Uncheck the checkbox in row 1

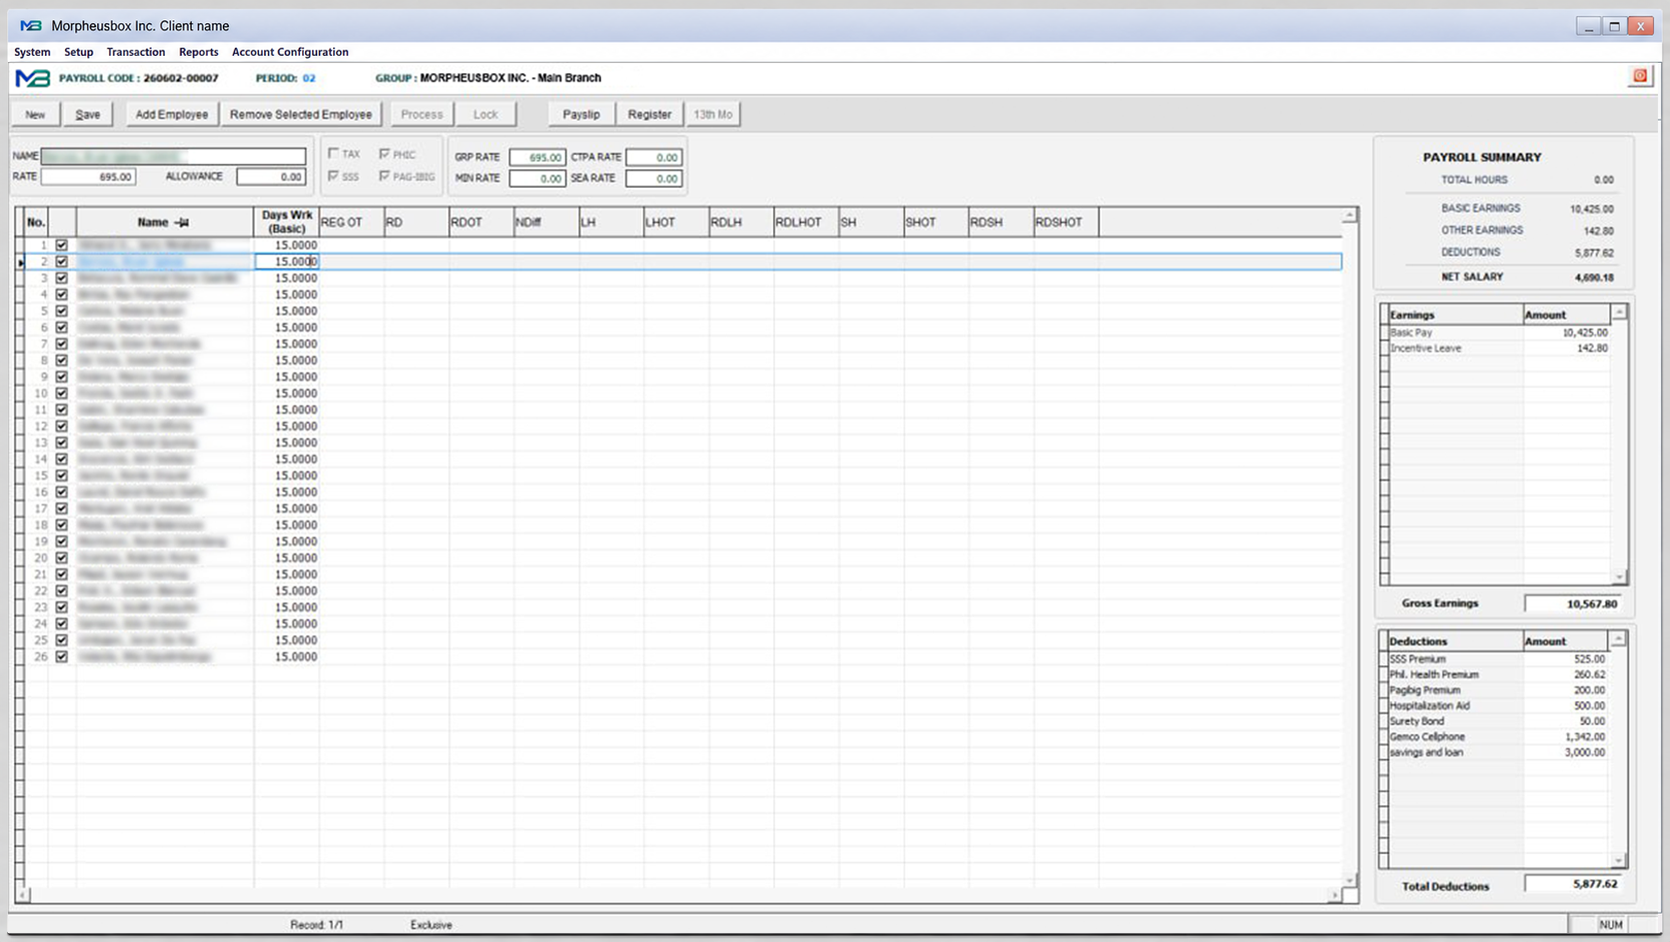pos(62,245)
